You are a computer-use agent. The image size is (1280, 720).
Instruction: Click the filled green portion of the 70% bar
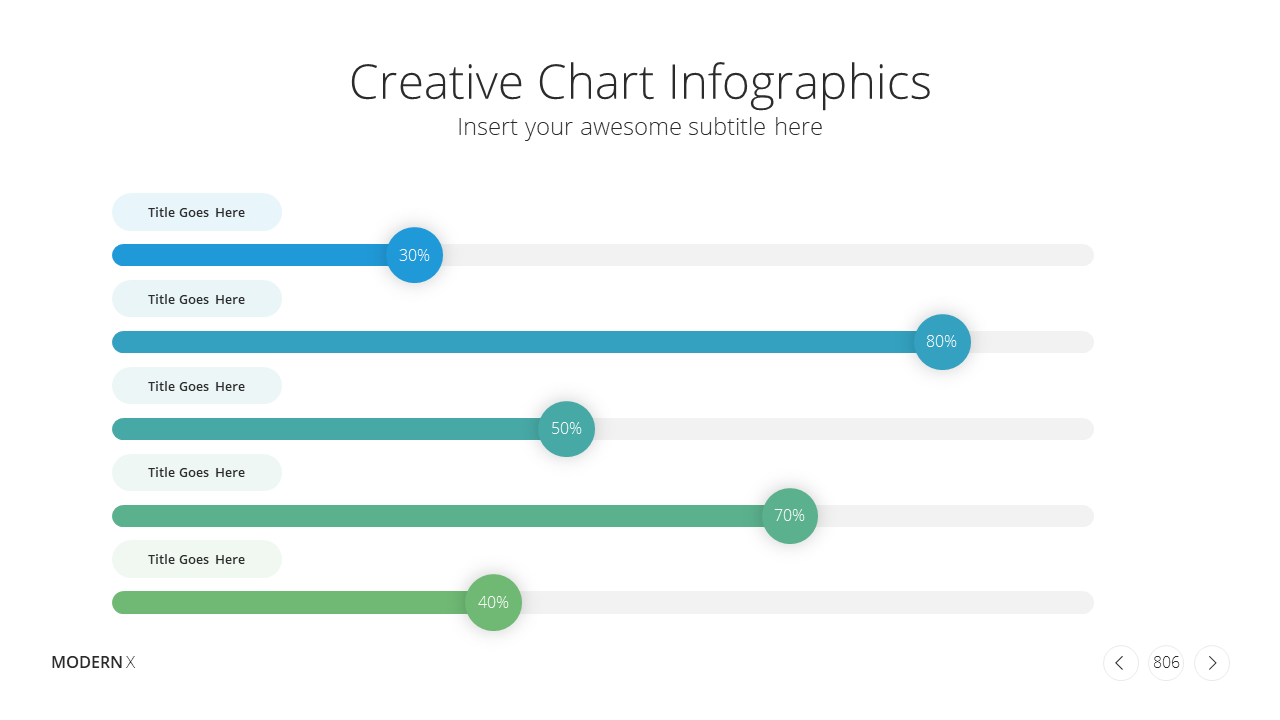coord(438,516)
